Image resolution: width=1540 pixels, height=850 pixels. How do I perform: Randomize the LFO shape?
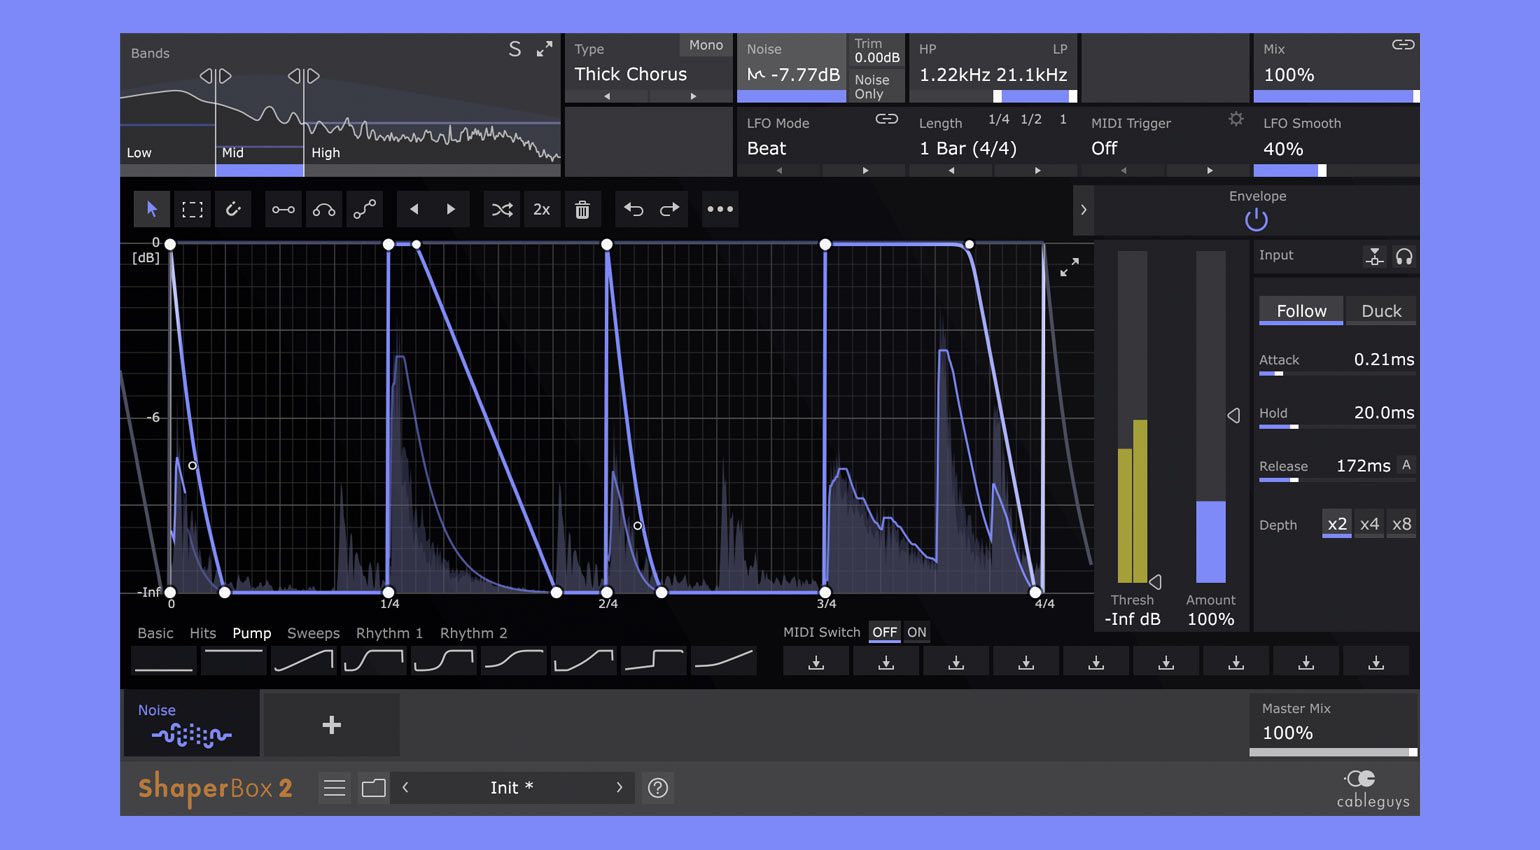(x=502, y=209)
